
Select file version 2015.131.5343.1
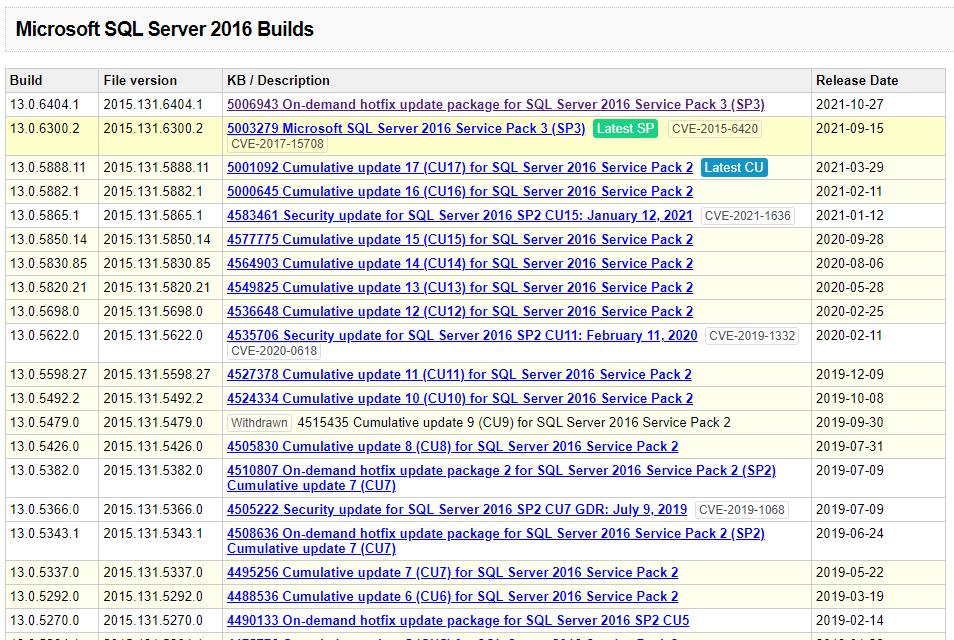point(153,534)
